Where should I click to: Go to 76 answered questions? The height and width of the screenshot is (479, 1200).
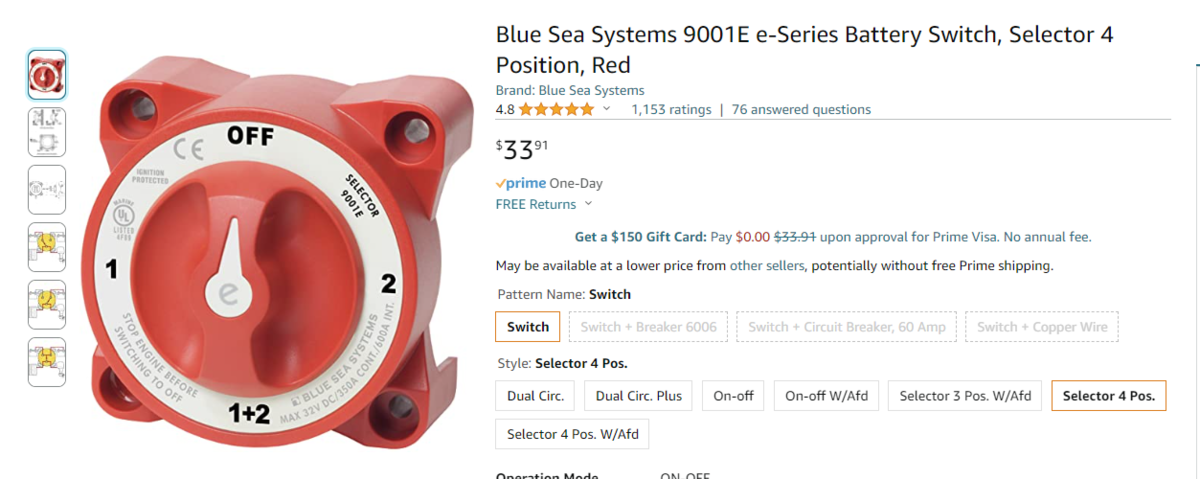coord(801,110)
